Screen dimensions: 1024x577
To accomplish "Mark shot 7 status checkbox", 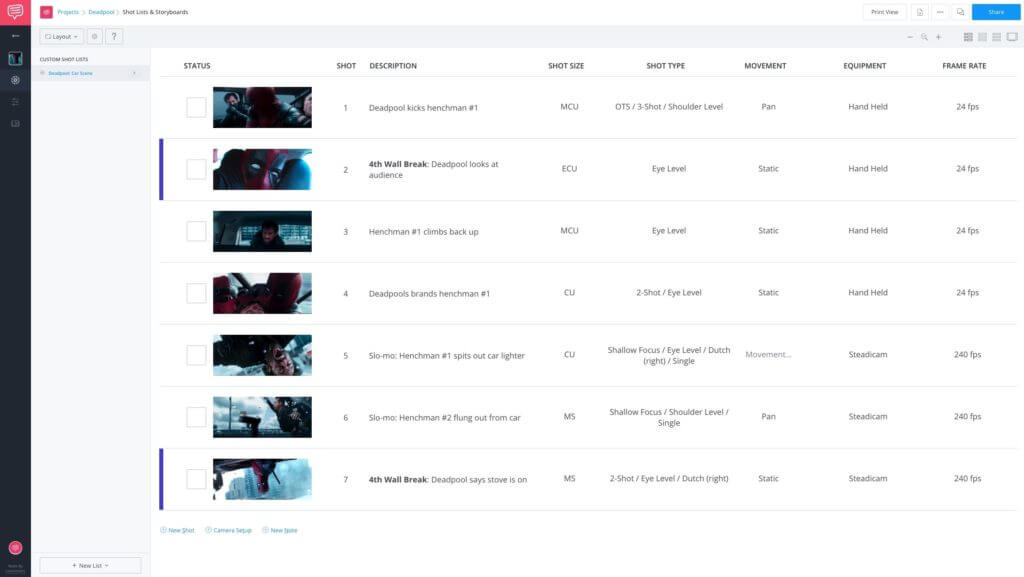I will (196, 479).
